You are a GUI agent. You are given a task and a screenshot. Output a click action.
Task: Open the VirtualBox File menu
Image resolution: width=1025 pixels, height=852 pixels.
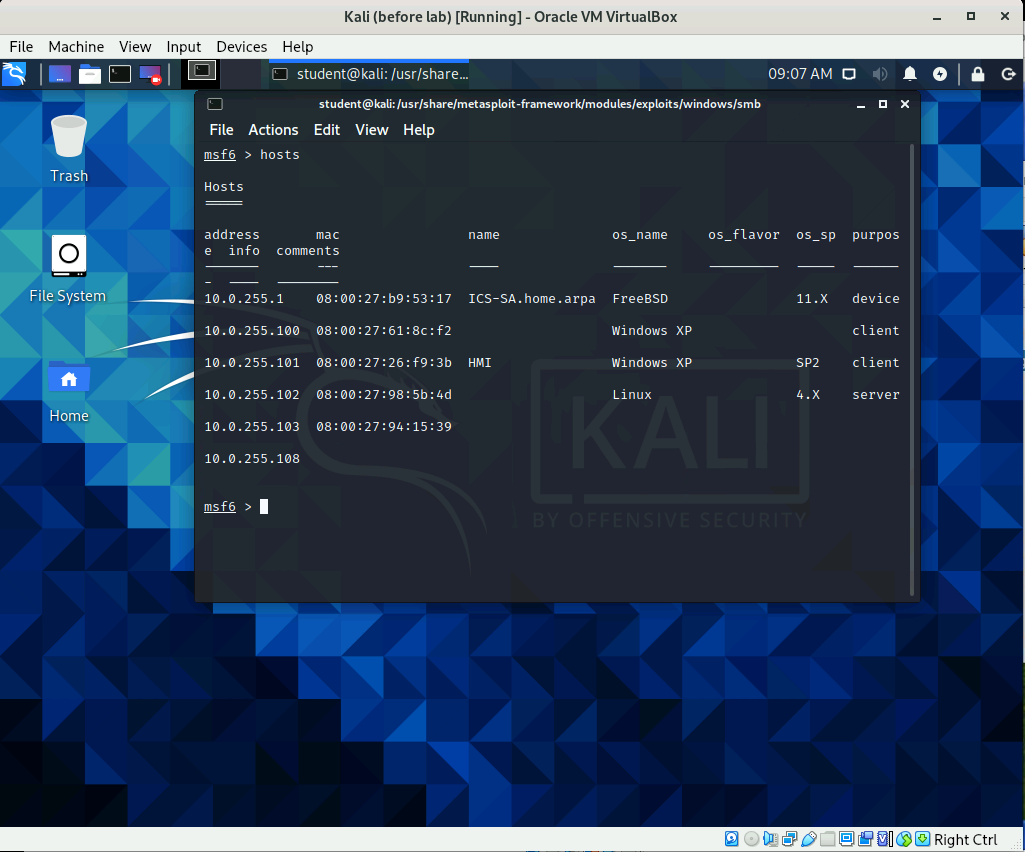21,46
